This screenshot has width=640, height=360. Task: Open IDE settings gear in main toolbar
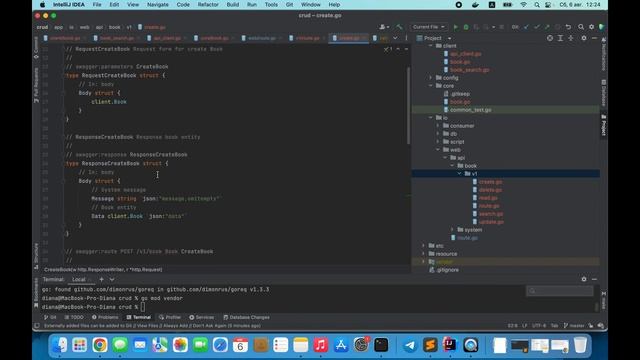click(591, 27)
